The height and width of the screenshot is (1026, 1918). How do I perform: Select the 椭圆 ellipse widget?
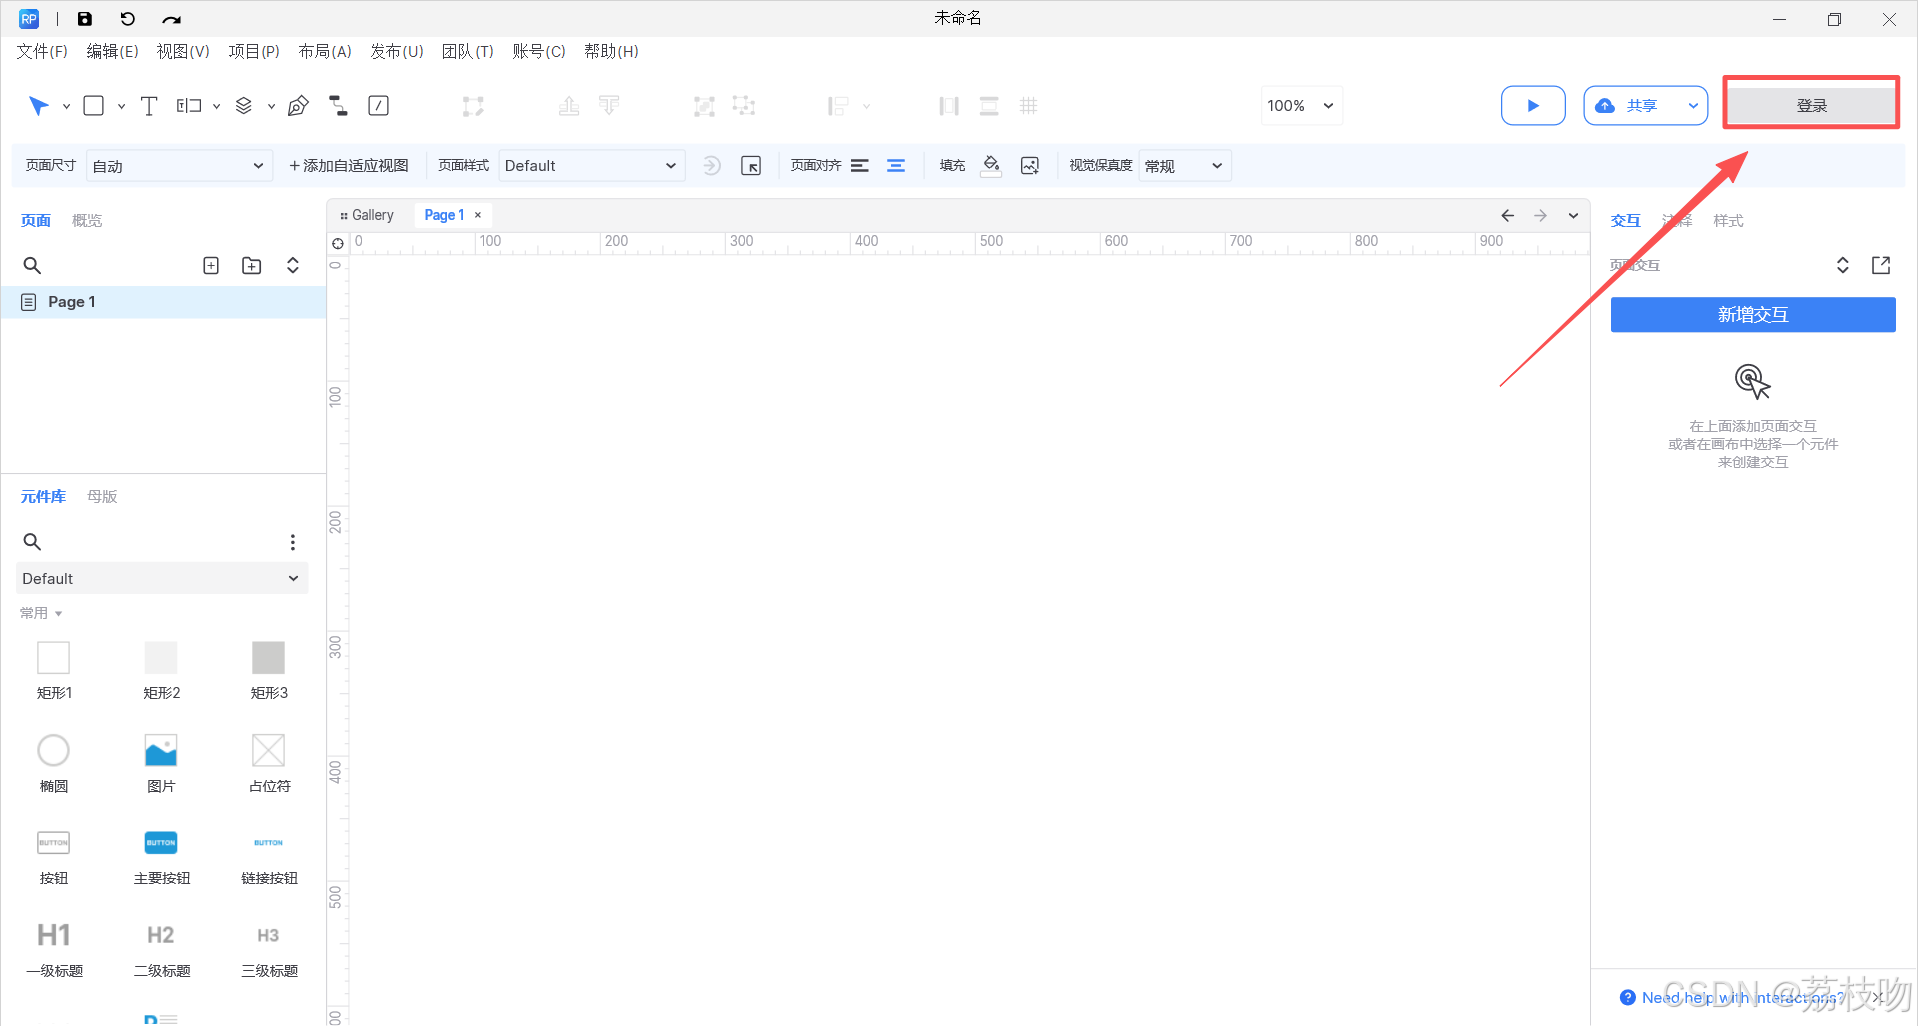point(54,763)
